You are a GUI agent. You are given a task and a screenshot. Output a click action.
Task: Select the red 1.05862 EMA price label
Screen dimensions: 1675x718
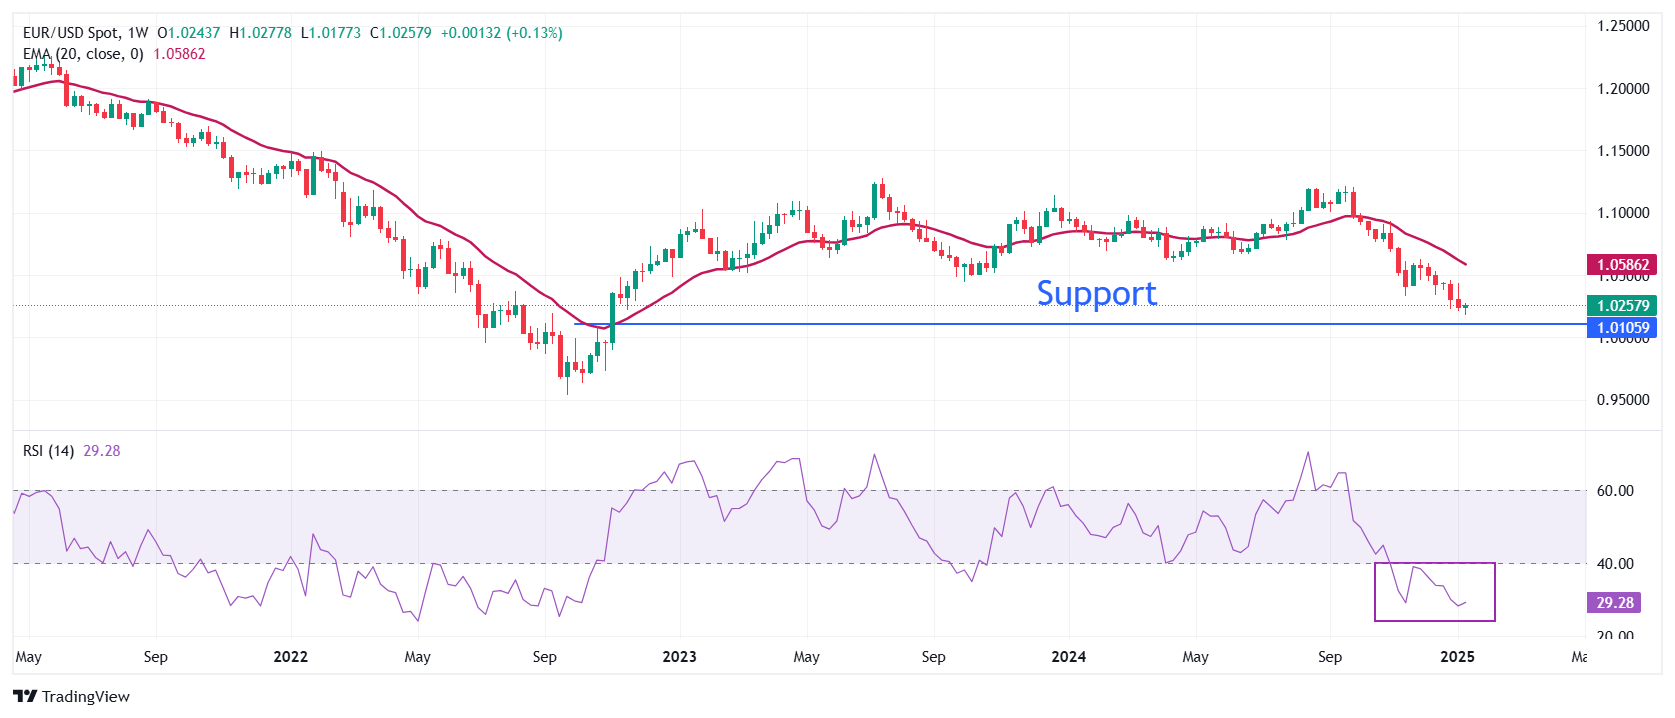(1622, 265)
